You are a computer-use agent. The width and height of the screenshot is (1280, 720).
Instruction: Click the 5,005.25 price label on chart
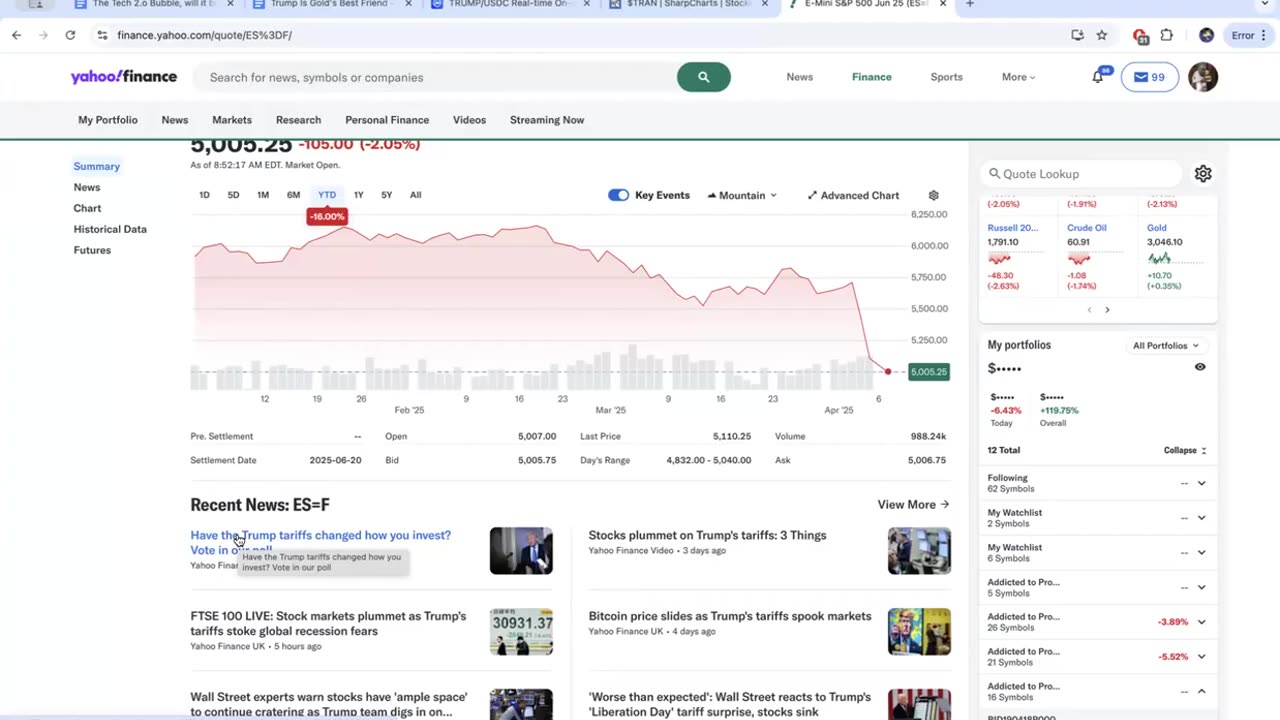tap(929, 372)
